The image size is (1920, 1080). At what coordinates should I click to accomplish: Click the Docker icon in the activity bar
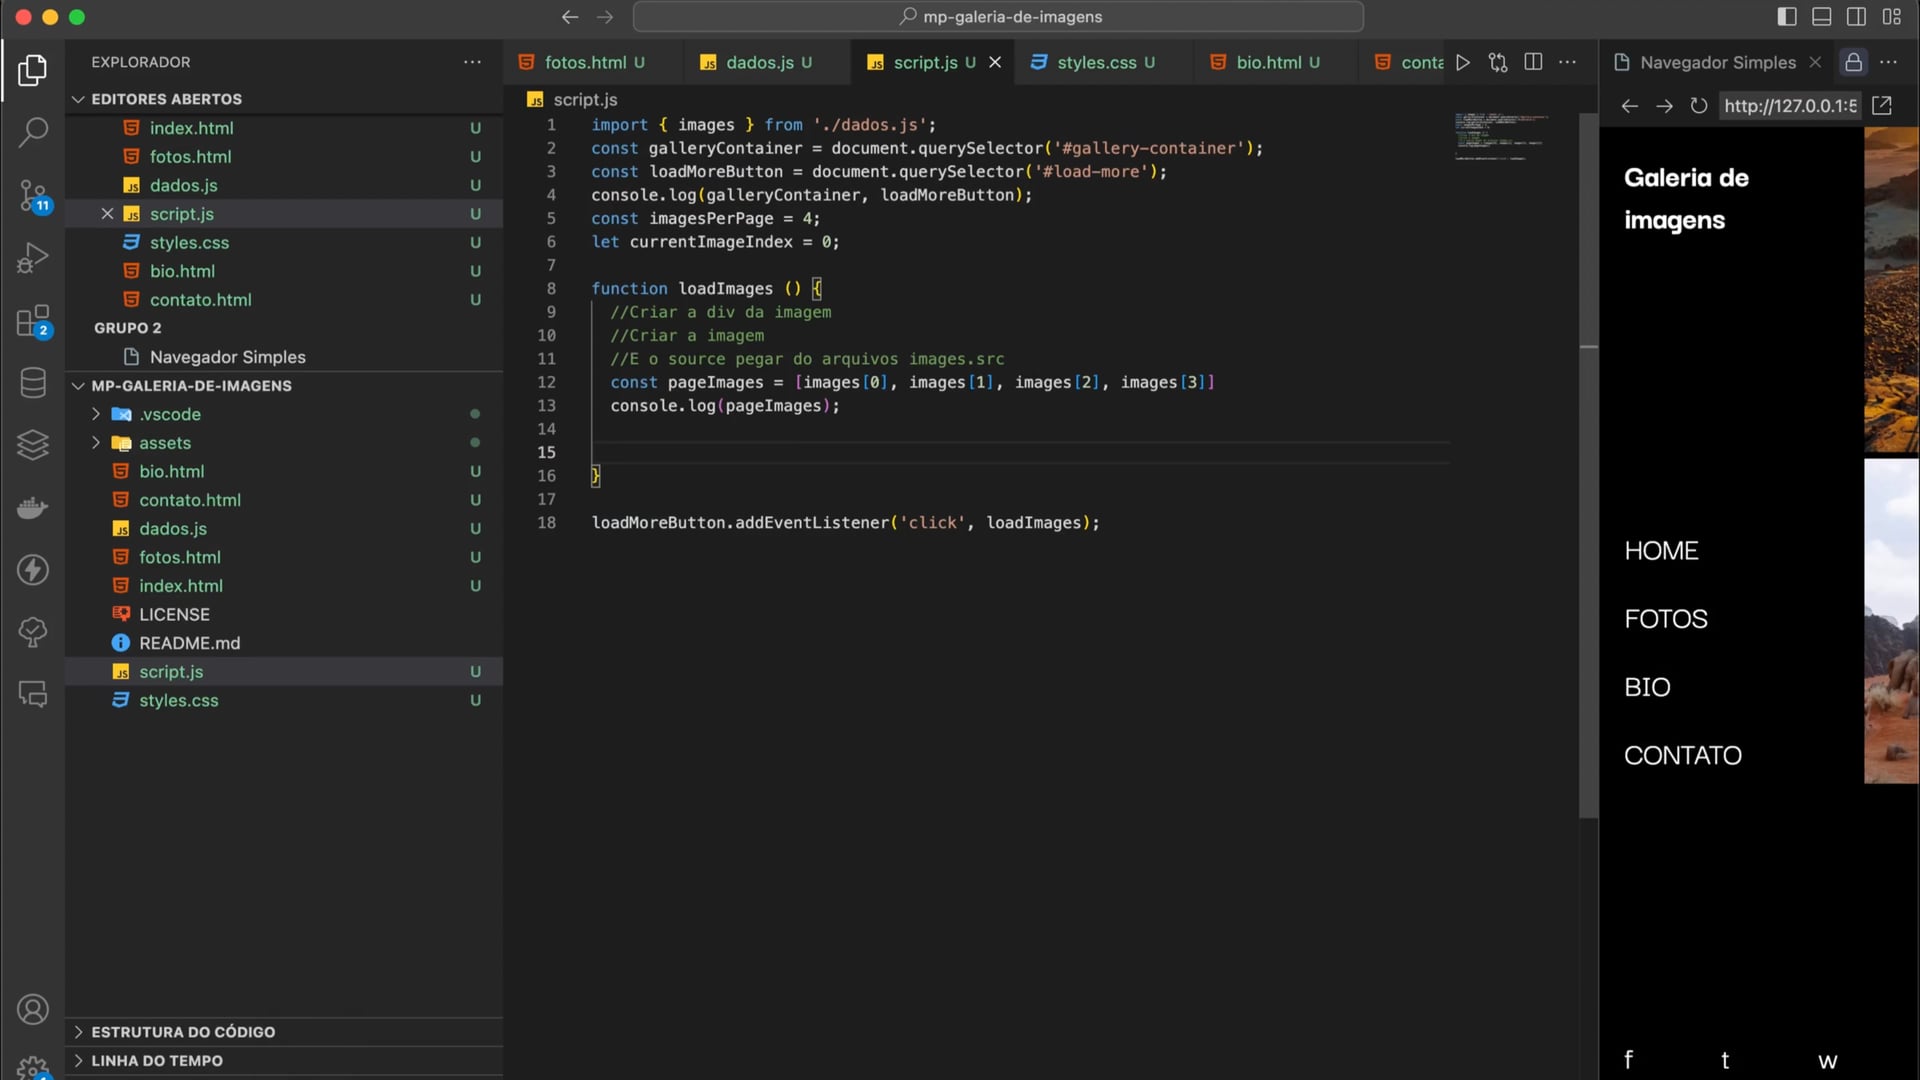pyautogui.click(x=33, y=508)
